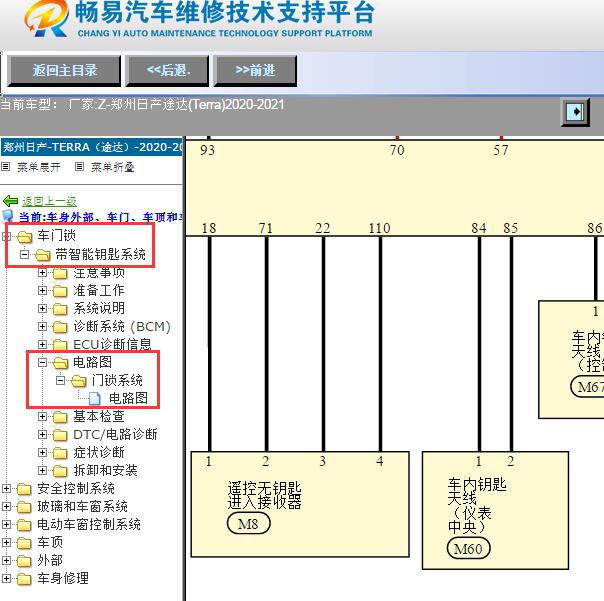
Task: Expand the 系统说明 folder
Action: coord(42,309)
